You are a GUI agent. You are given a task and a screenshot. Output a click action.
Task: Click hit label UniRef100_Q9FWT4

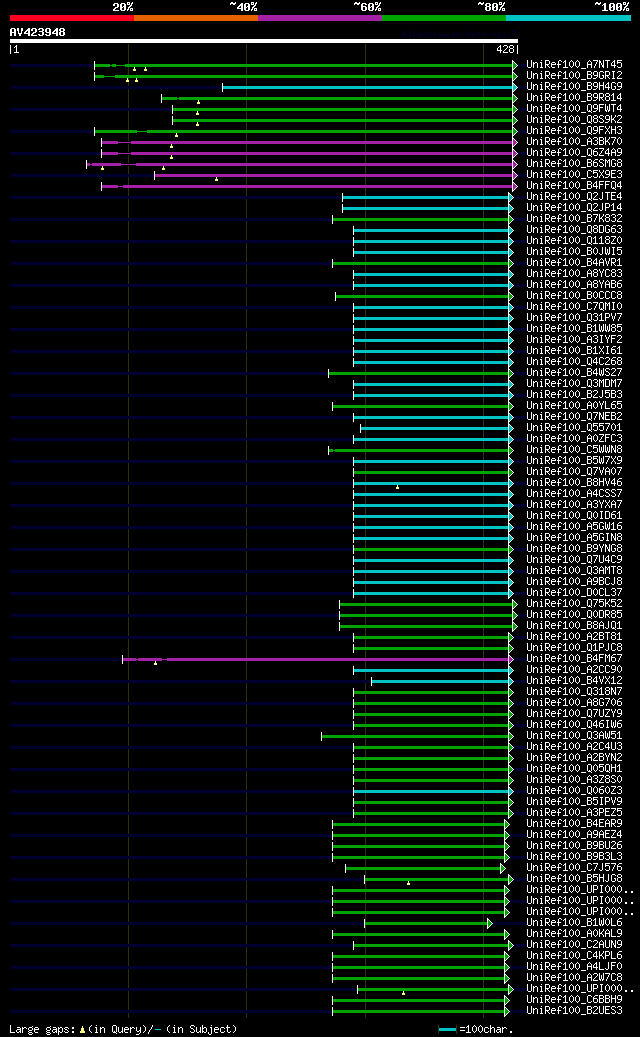point(574,109)
